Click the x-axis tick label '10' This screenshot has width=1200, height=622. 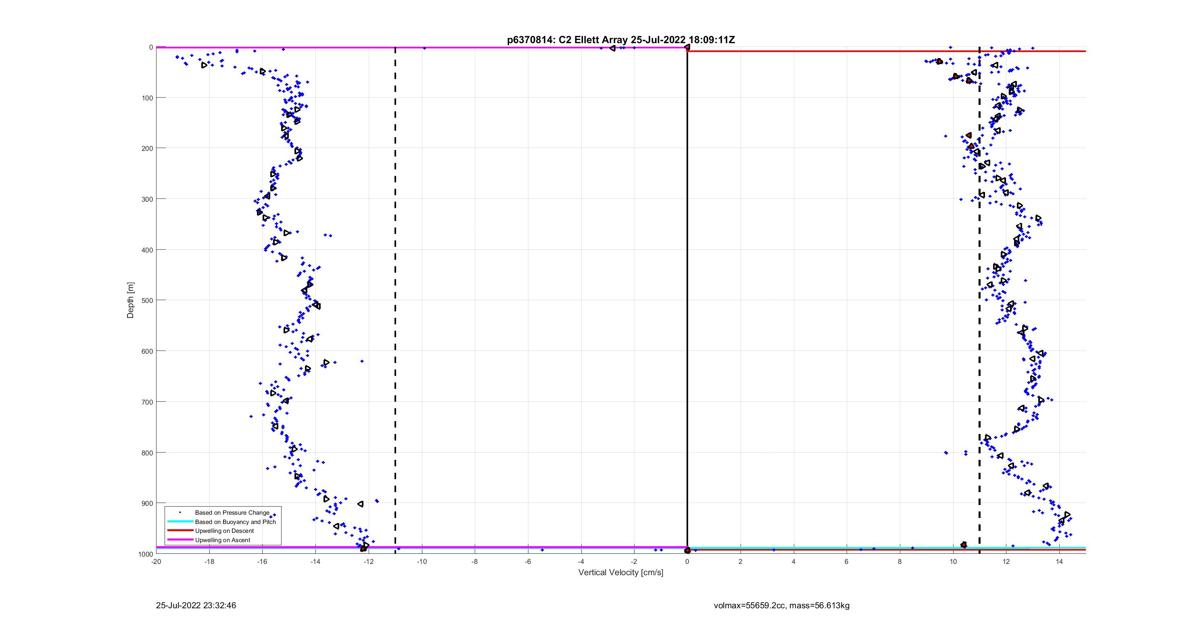pos(953,561)
